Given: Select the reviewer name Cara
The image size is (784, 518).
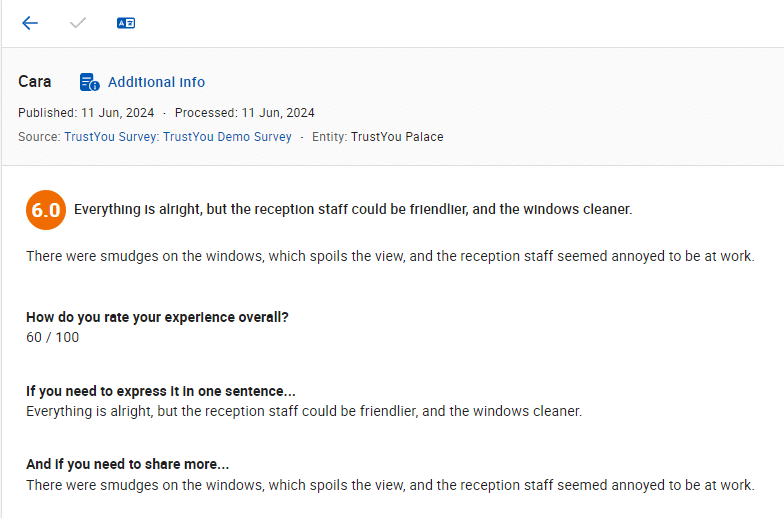Looking at the screenshot, I should [x=35, y=81].
